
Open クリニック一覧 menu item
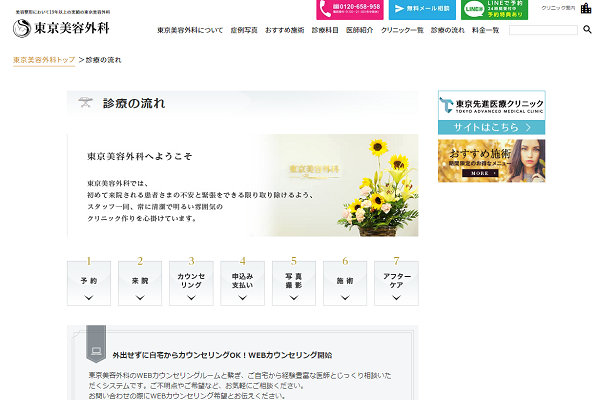pos(402,30)
